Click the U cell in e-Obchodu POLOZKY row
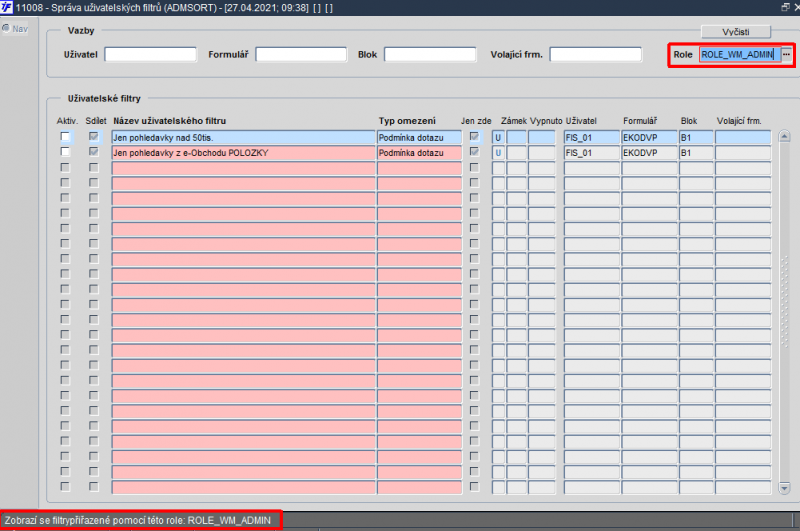Image resolution: width=800 pixels, height=531 pixels. 498,153
